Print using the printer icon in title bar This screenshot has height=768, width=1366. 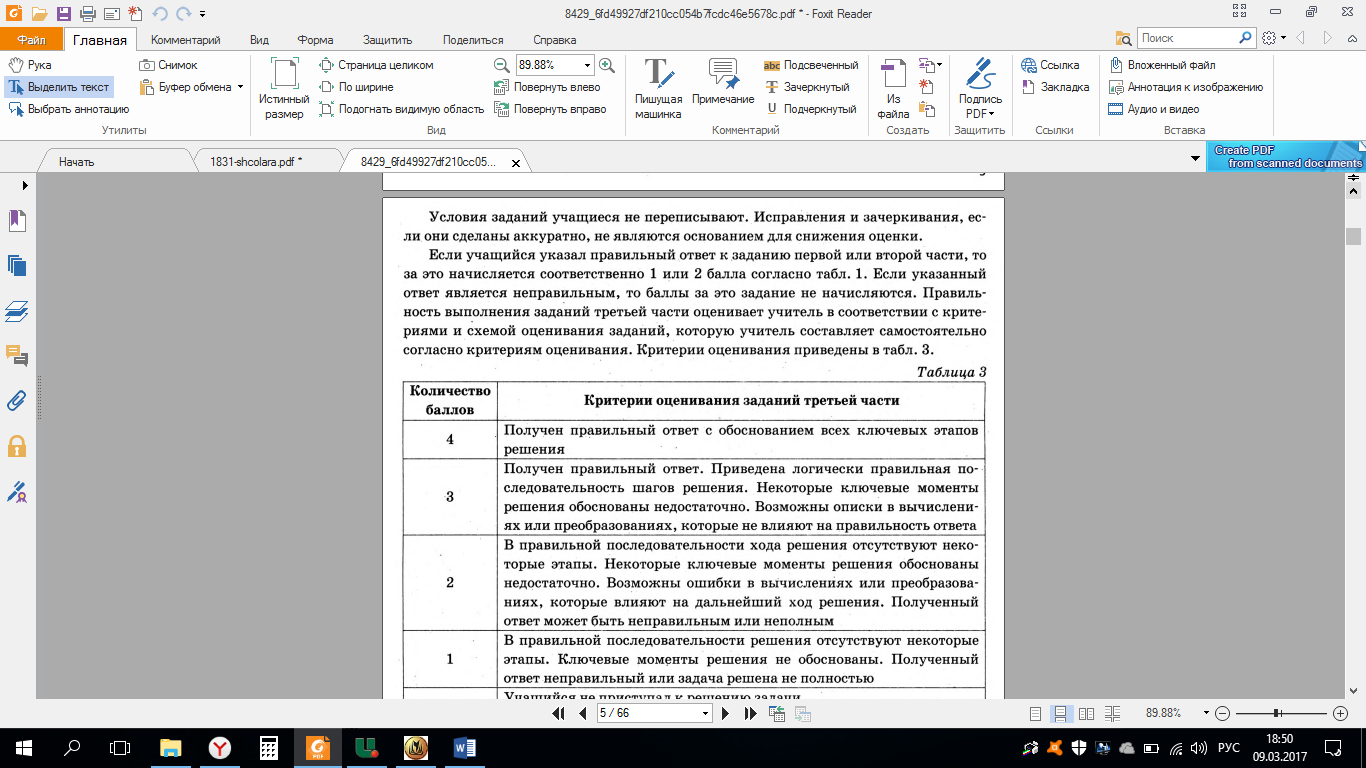coord(87,14)
